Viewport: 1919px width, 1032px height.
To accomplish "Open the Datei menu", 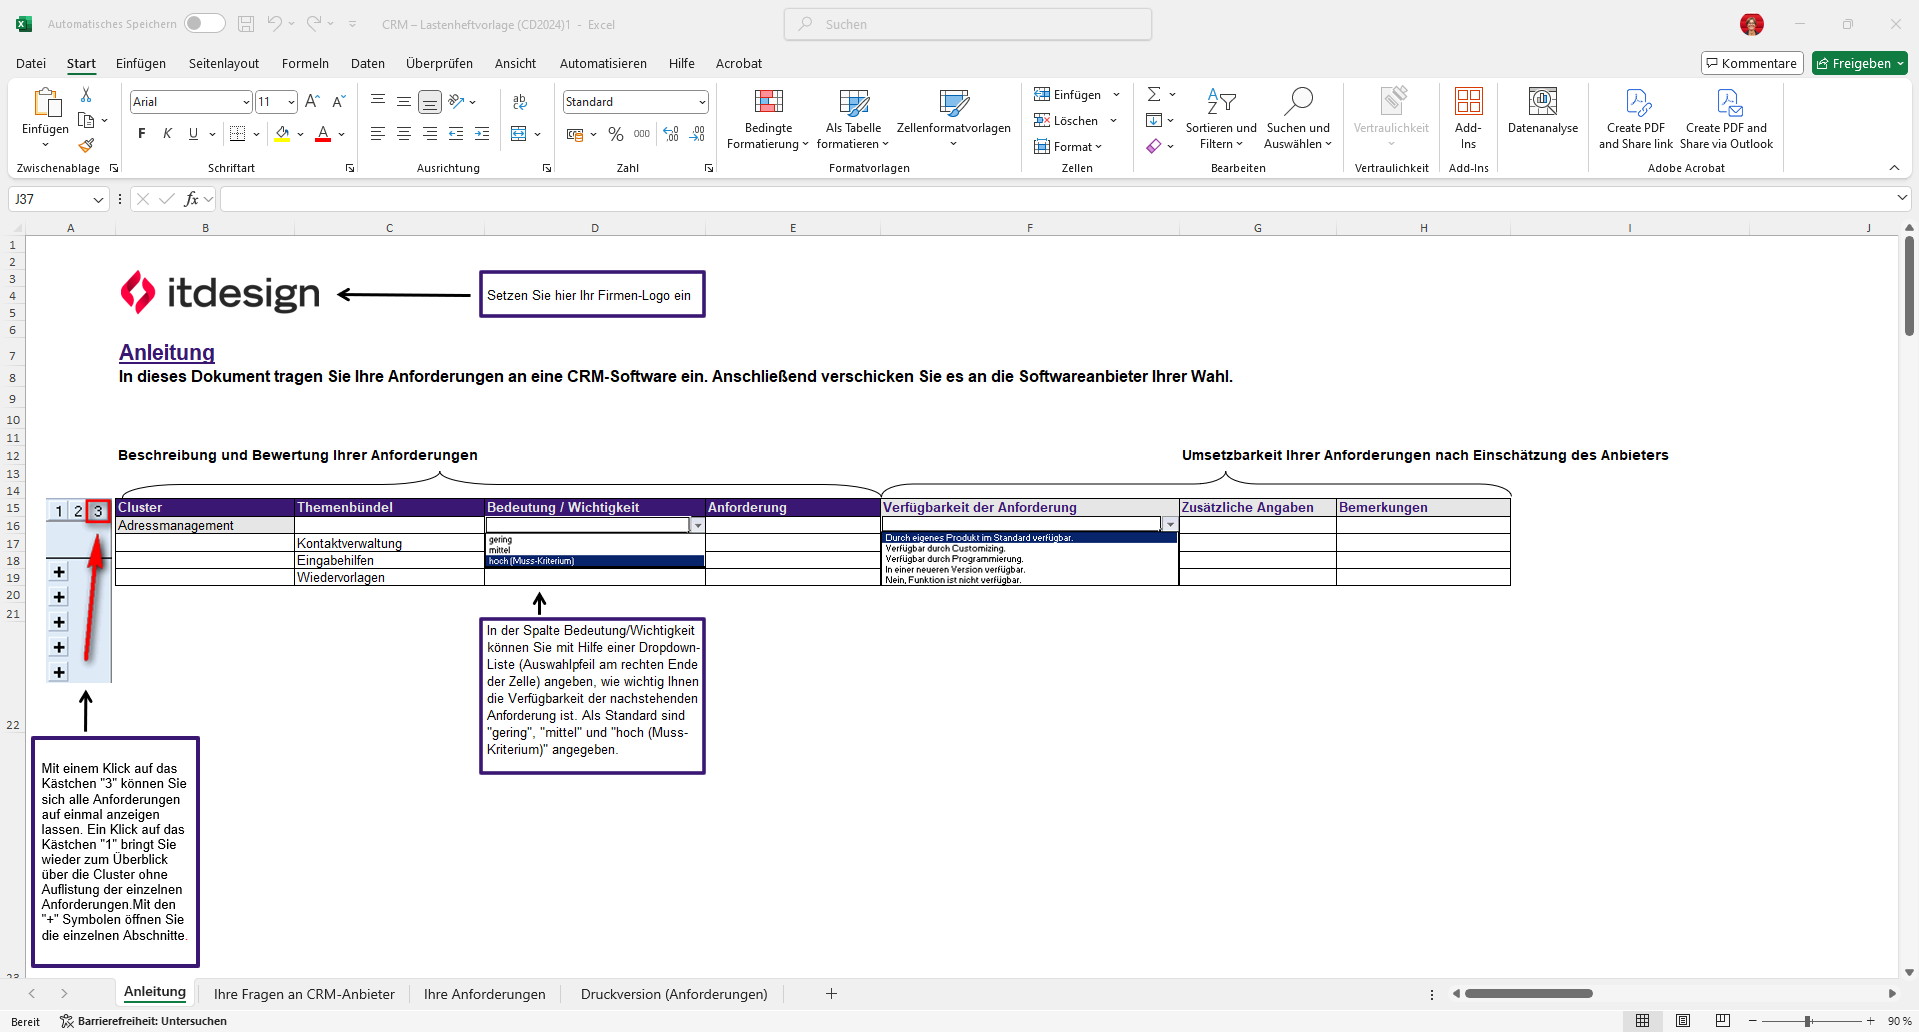I will [31, 63].
